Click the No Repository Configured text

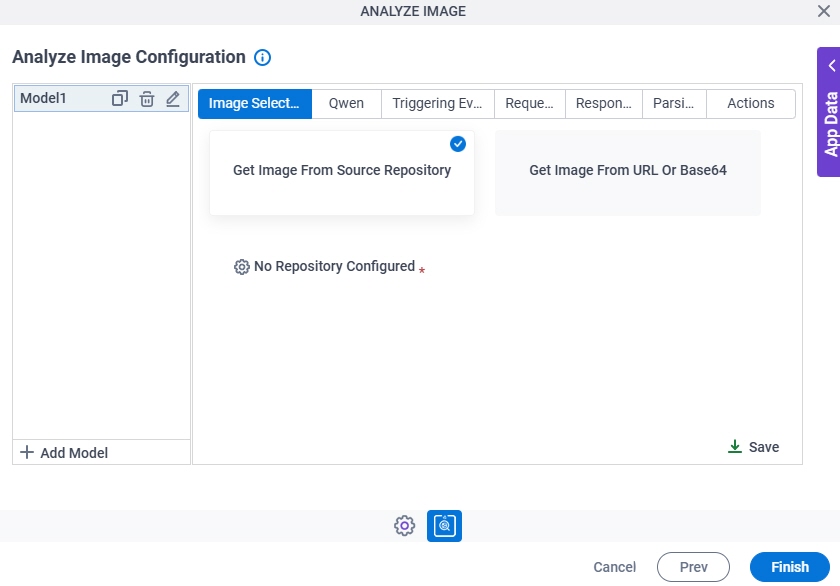pos(334,266)
